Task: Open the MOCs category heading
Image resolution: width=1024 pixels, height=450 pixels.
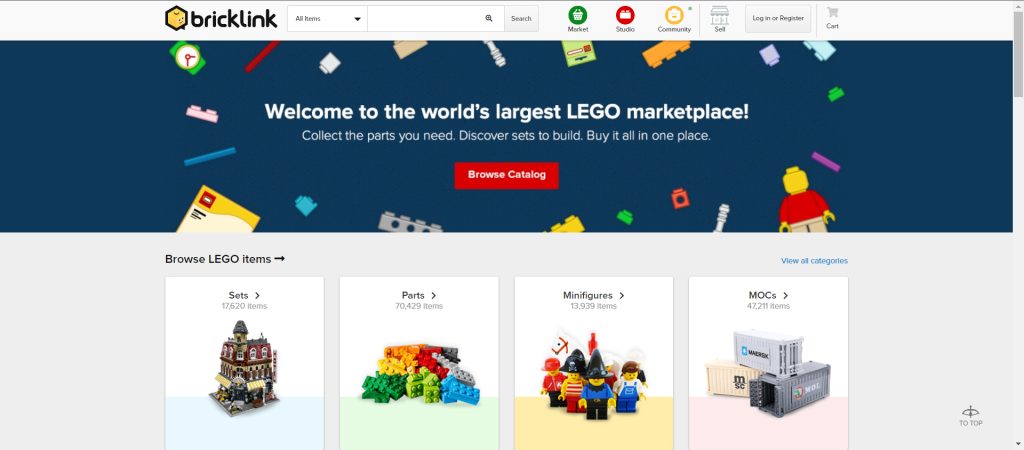Action: click(x=769, y=295)
